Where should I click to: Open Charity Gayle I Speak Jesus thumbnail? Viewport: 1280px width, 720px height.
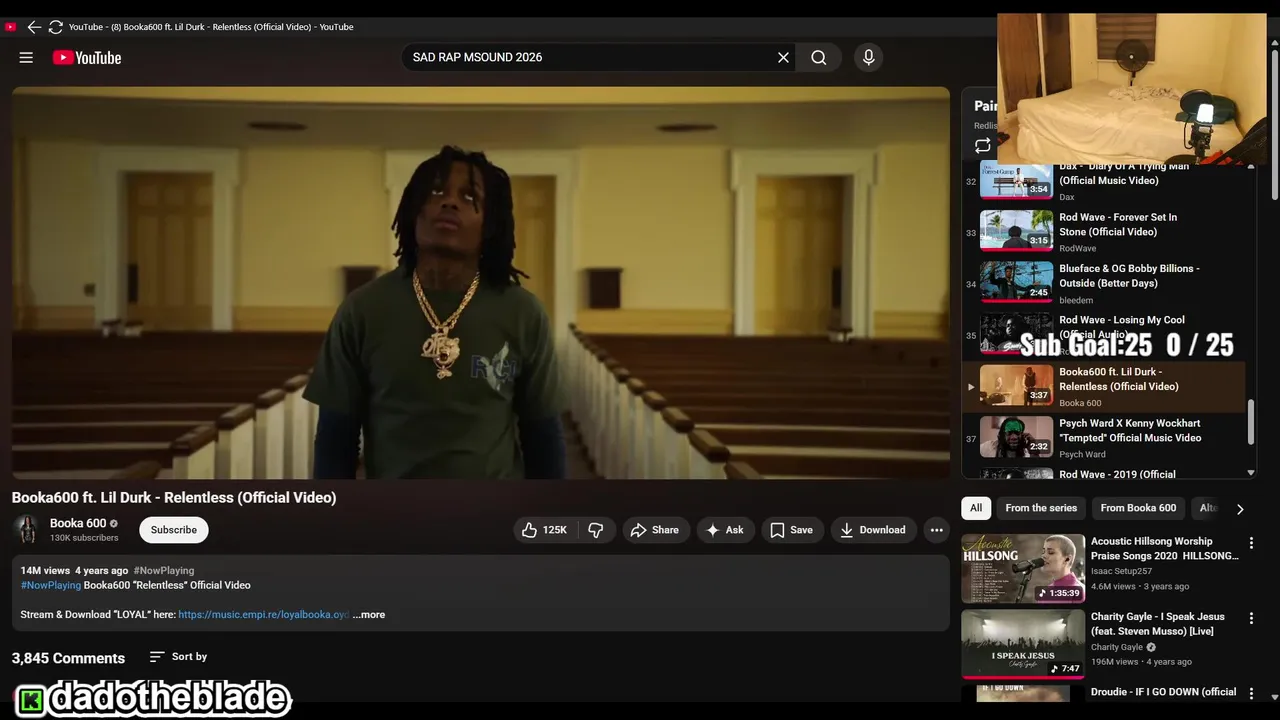pos(1023,644)
